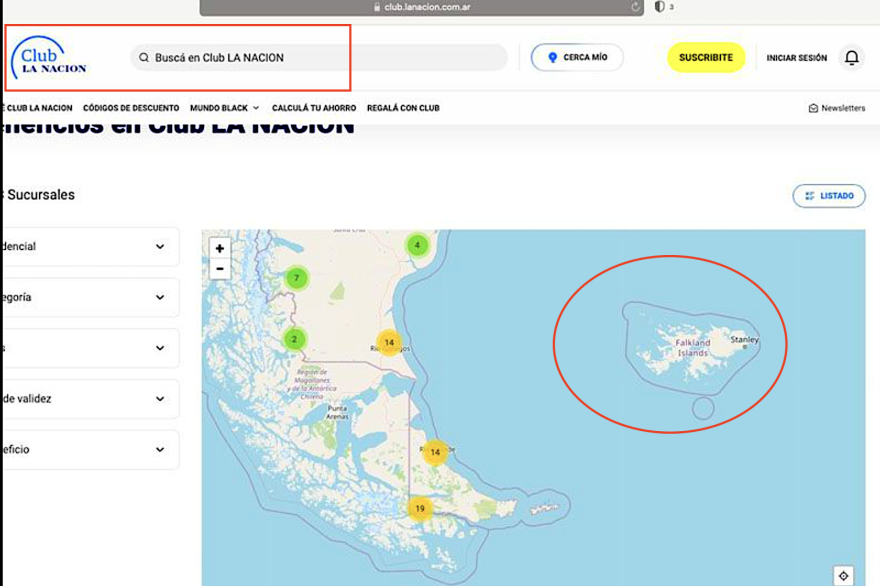Click the yellow cluster marker labeled 19
Screen dimensions: 880x586
click(419, 508)
